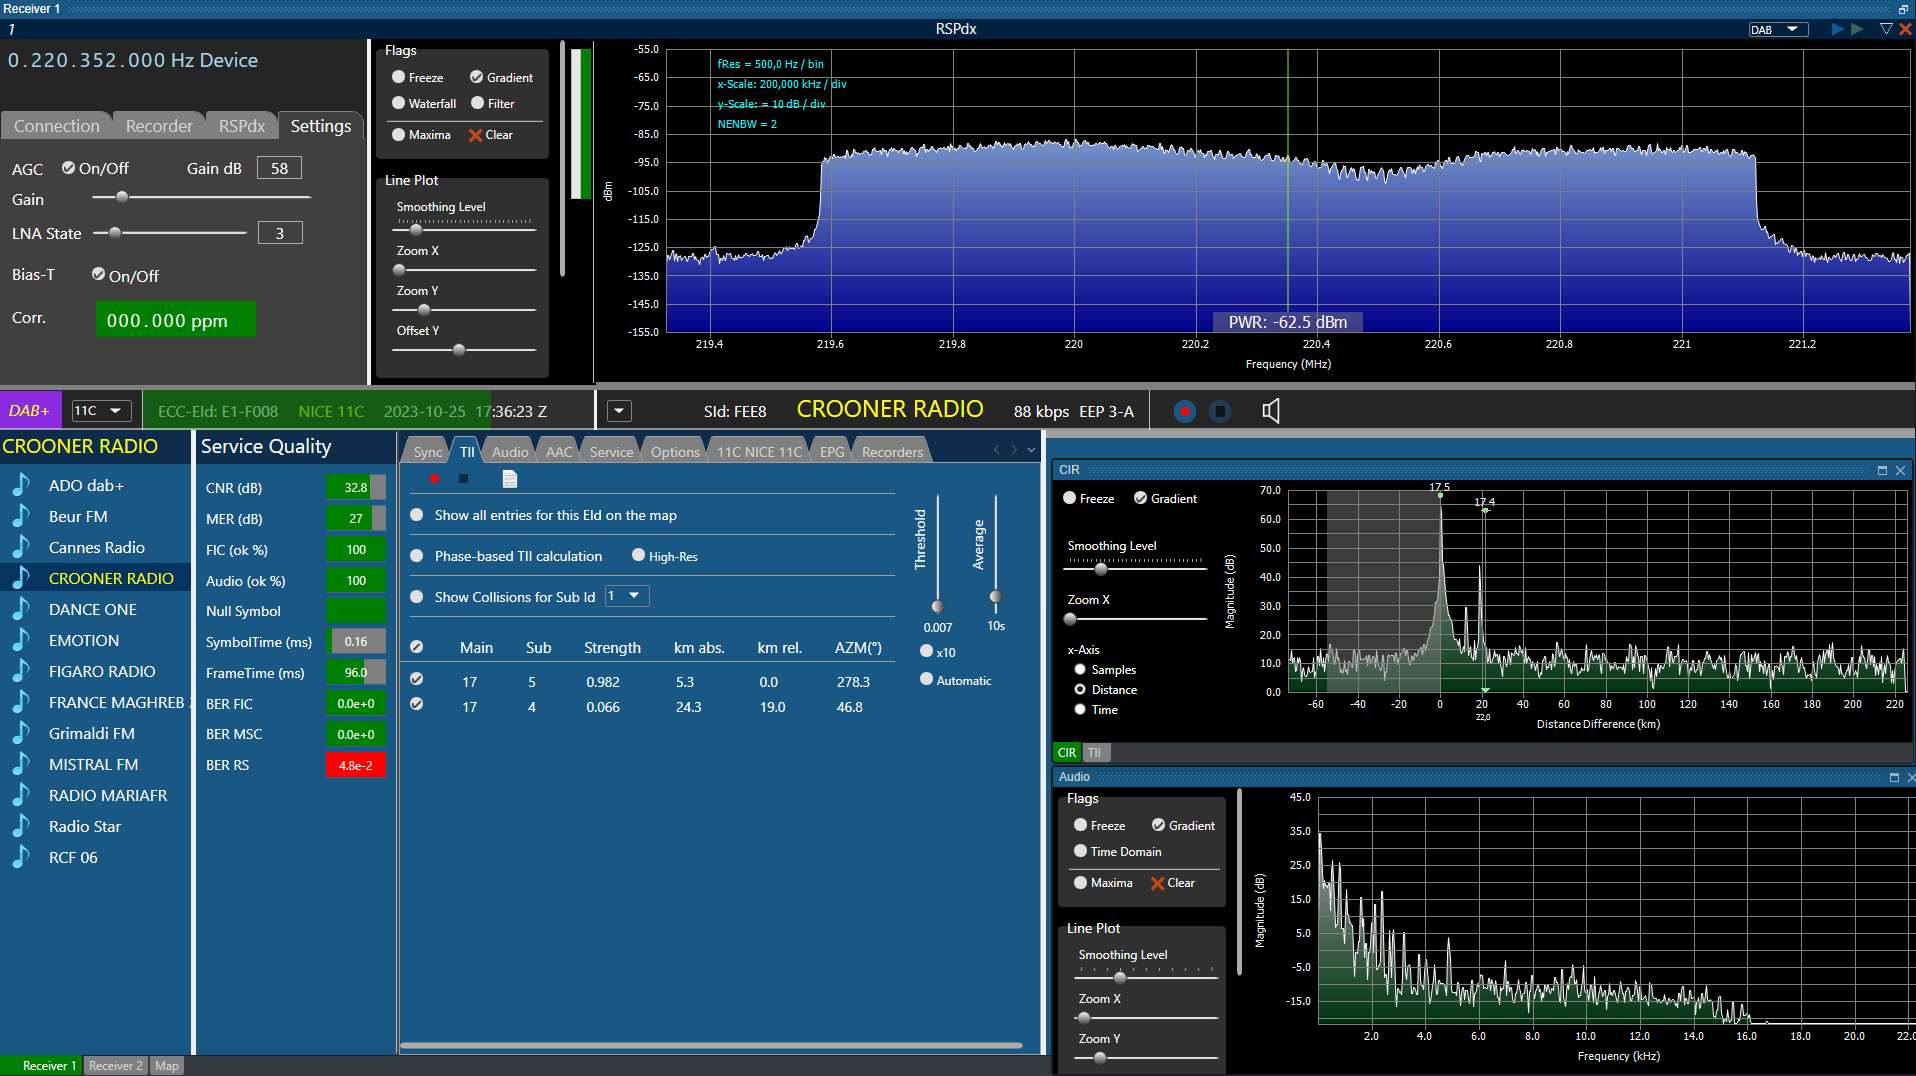Expand the Sub Id collision dropdown

click(x=627, y=596)
